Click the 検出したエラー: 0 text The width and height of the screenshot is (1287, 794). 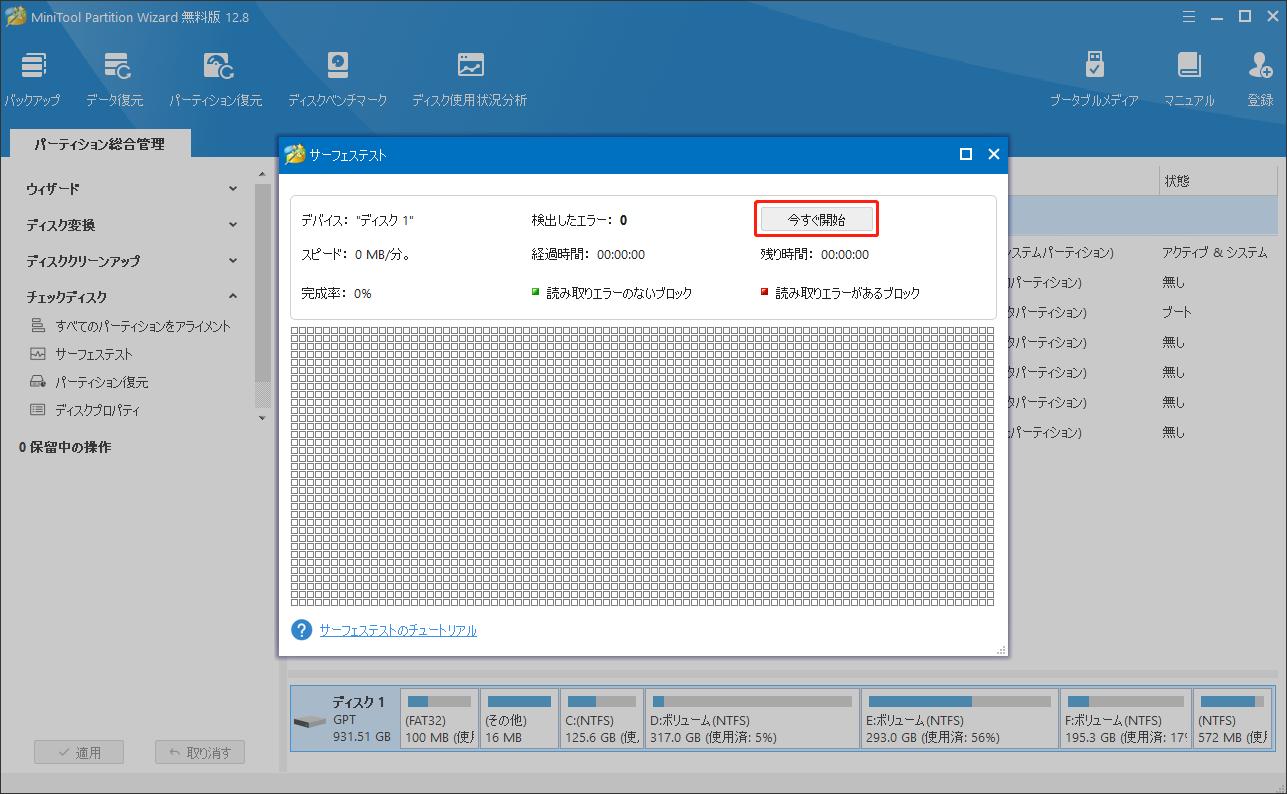580,219
